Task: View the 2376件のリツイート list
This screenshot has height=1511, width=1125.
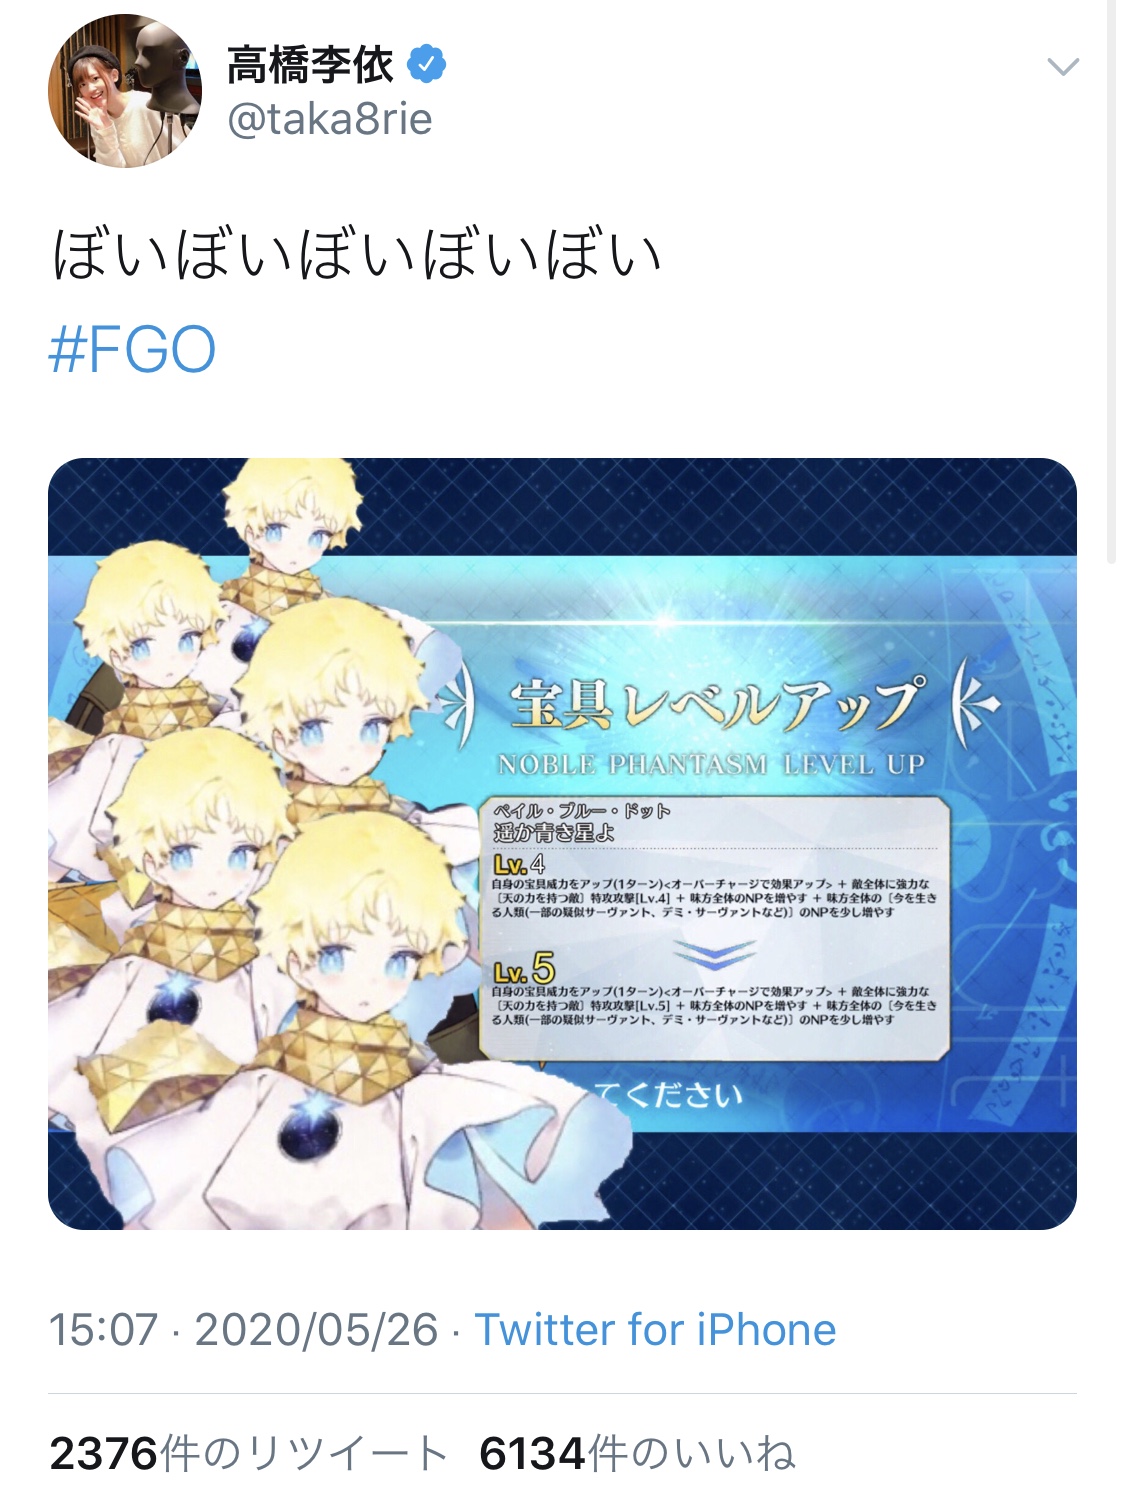Action: click(x=248, y=1454)
